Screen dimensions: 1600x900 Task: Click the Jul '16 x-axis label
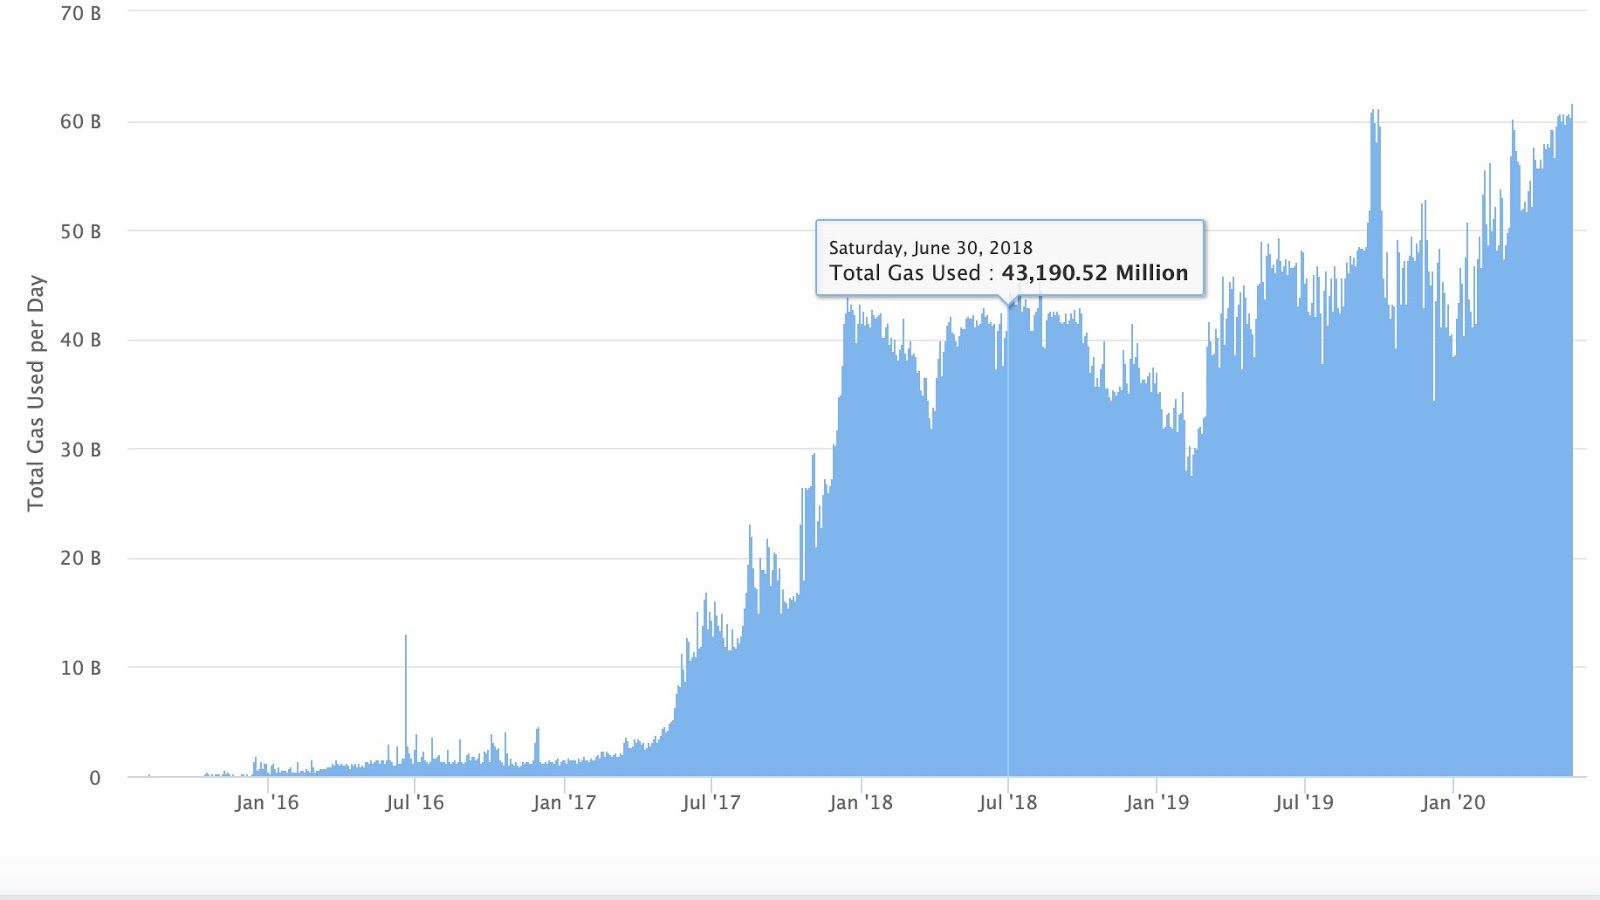tap(415, 802)
